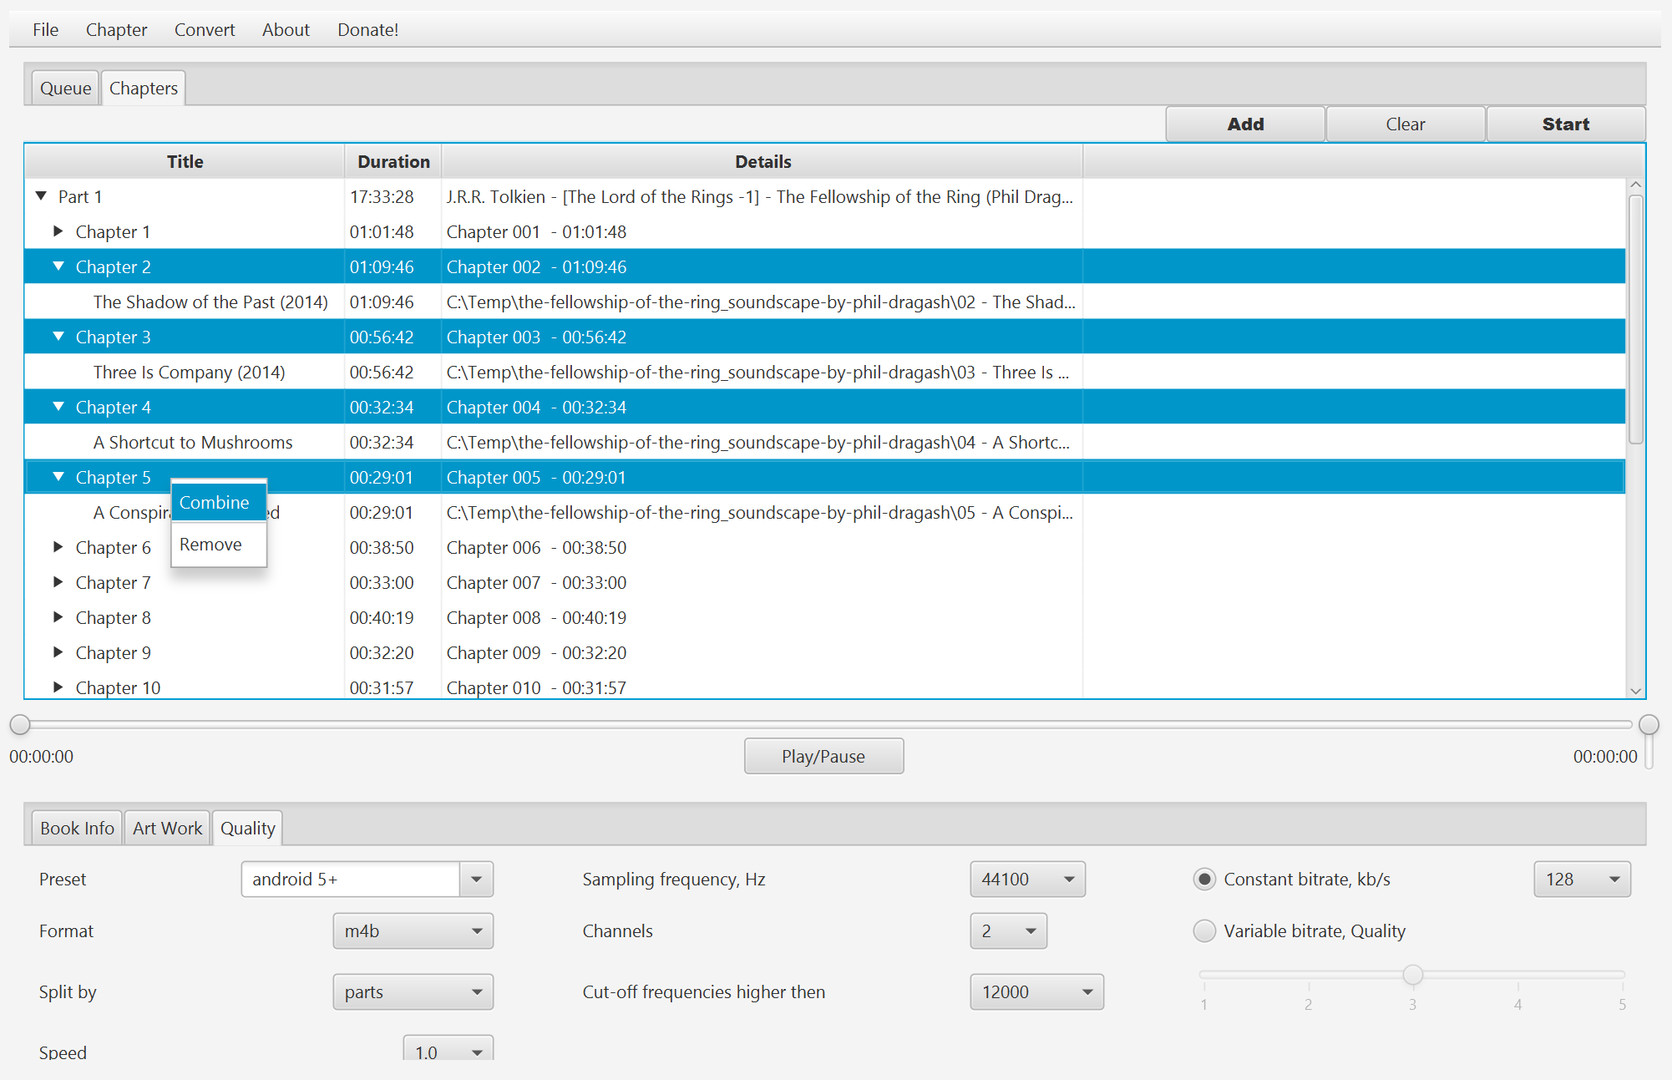Click the chapter list vertical scrollbar thumb
Viewport: 1672px width, 1080px height.
1635,319
